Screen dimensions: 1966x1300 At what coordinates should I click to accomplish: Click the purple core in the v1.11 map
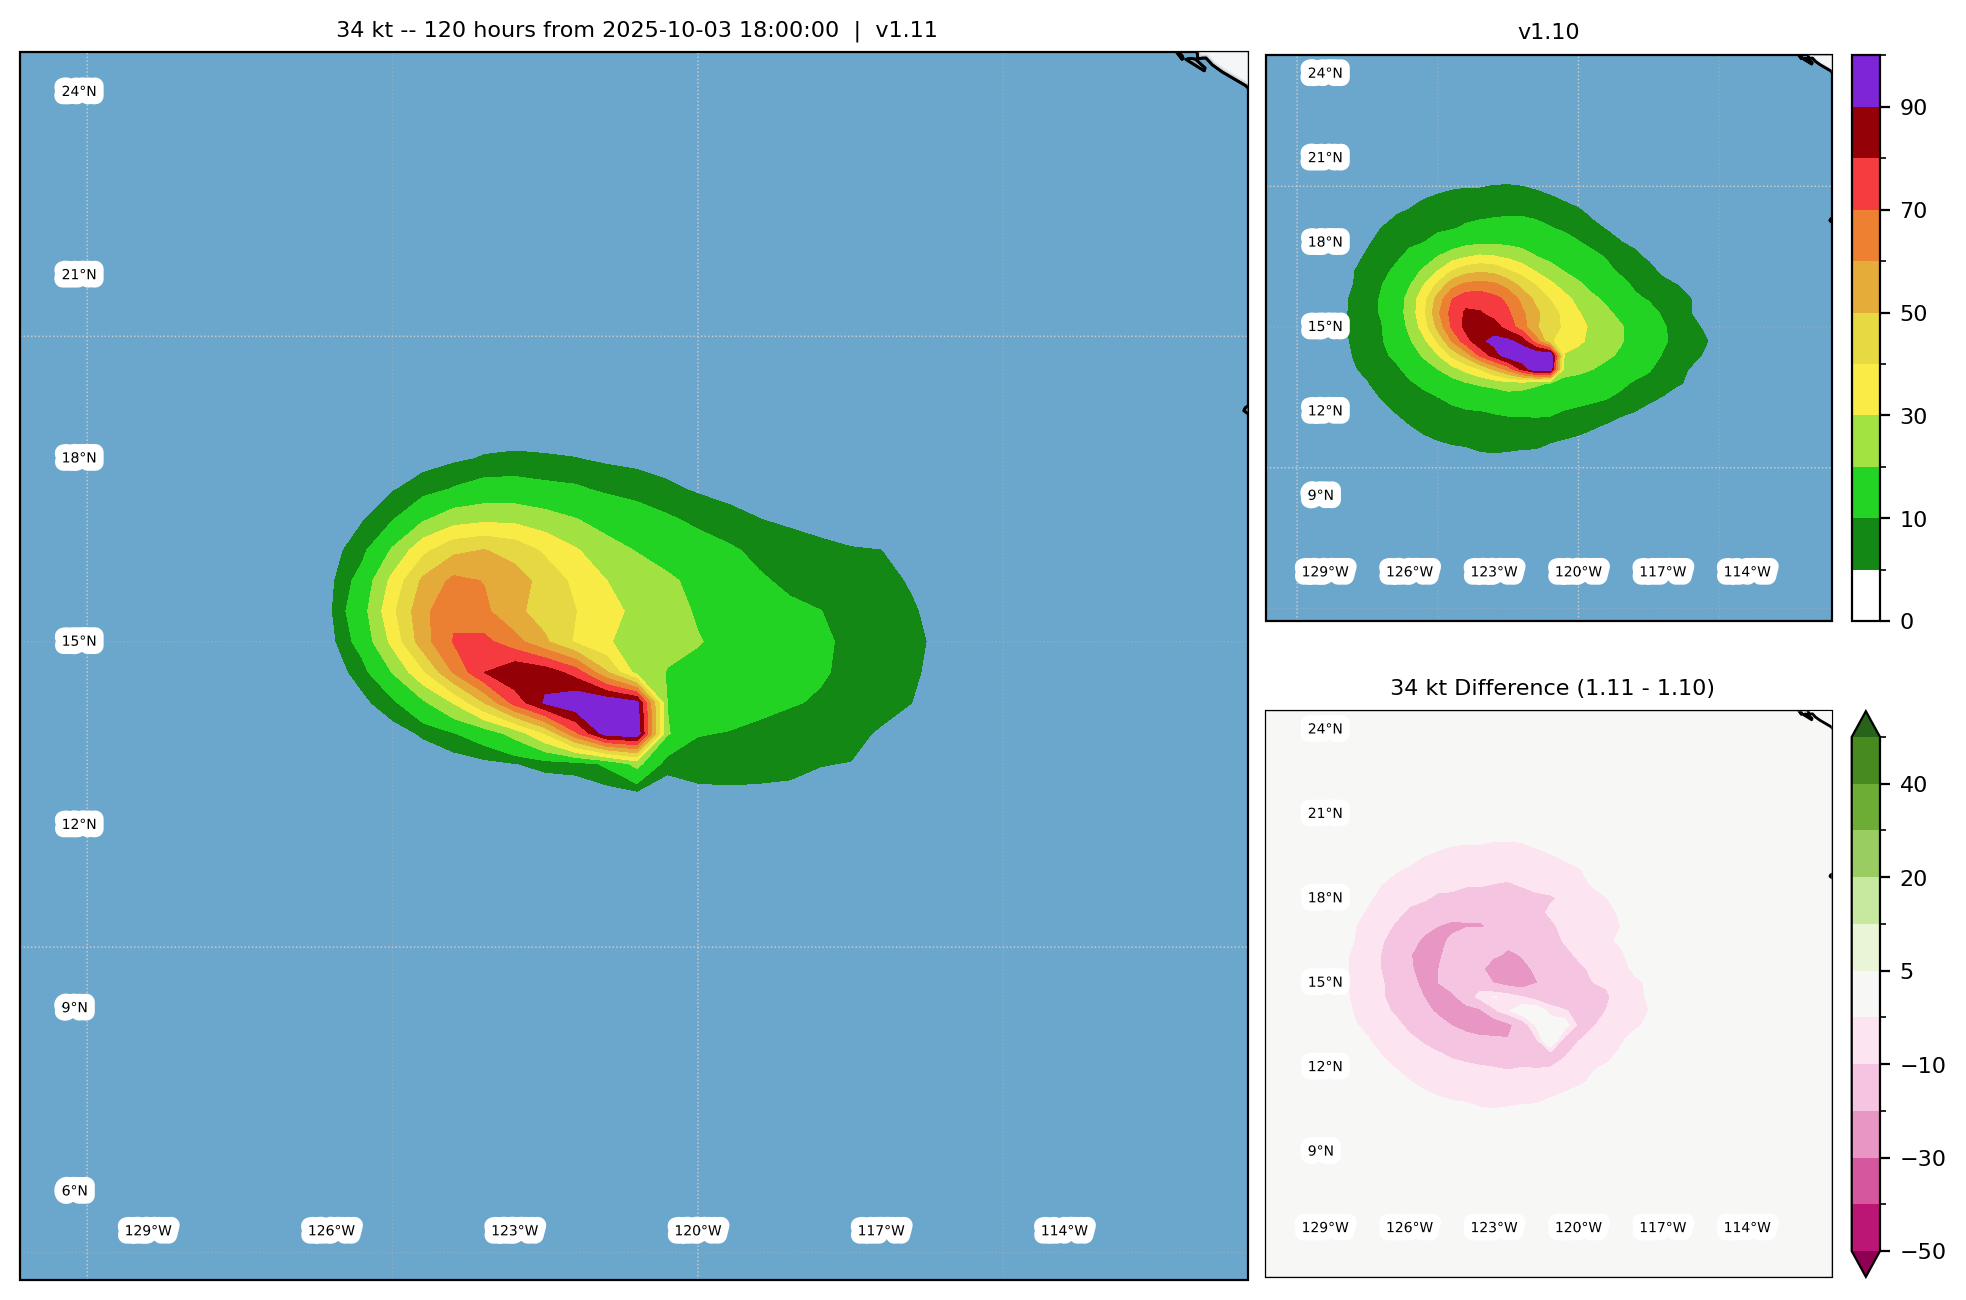pyautogui.click(x=610, y=713)
